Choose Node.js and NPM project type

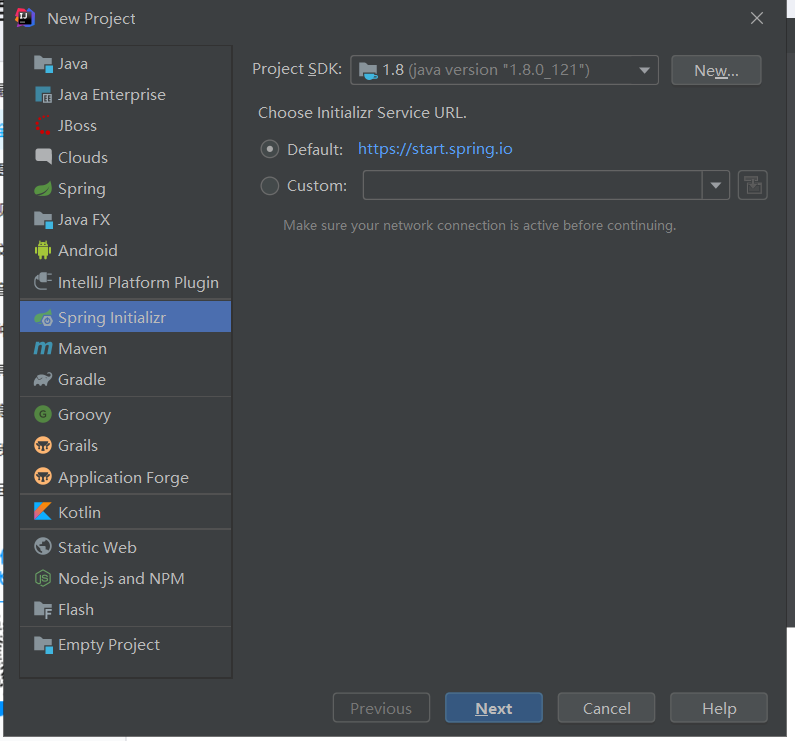[125, 578]
